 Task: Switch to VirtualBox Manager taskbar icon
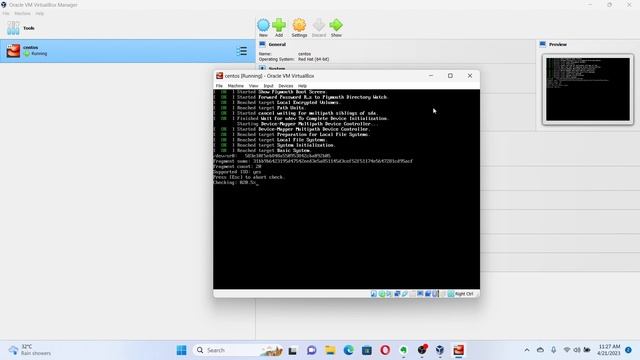440,350
